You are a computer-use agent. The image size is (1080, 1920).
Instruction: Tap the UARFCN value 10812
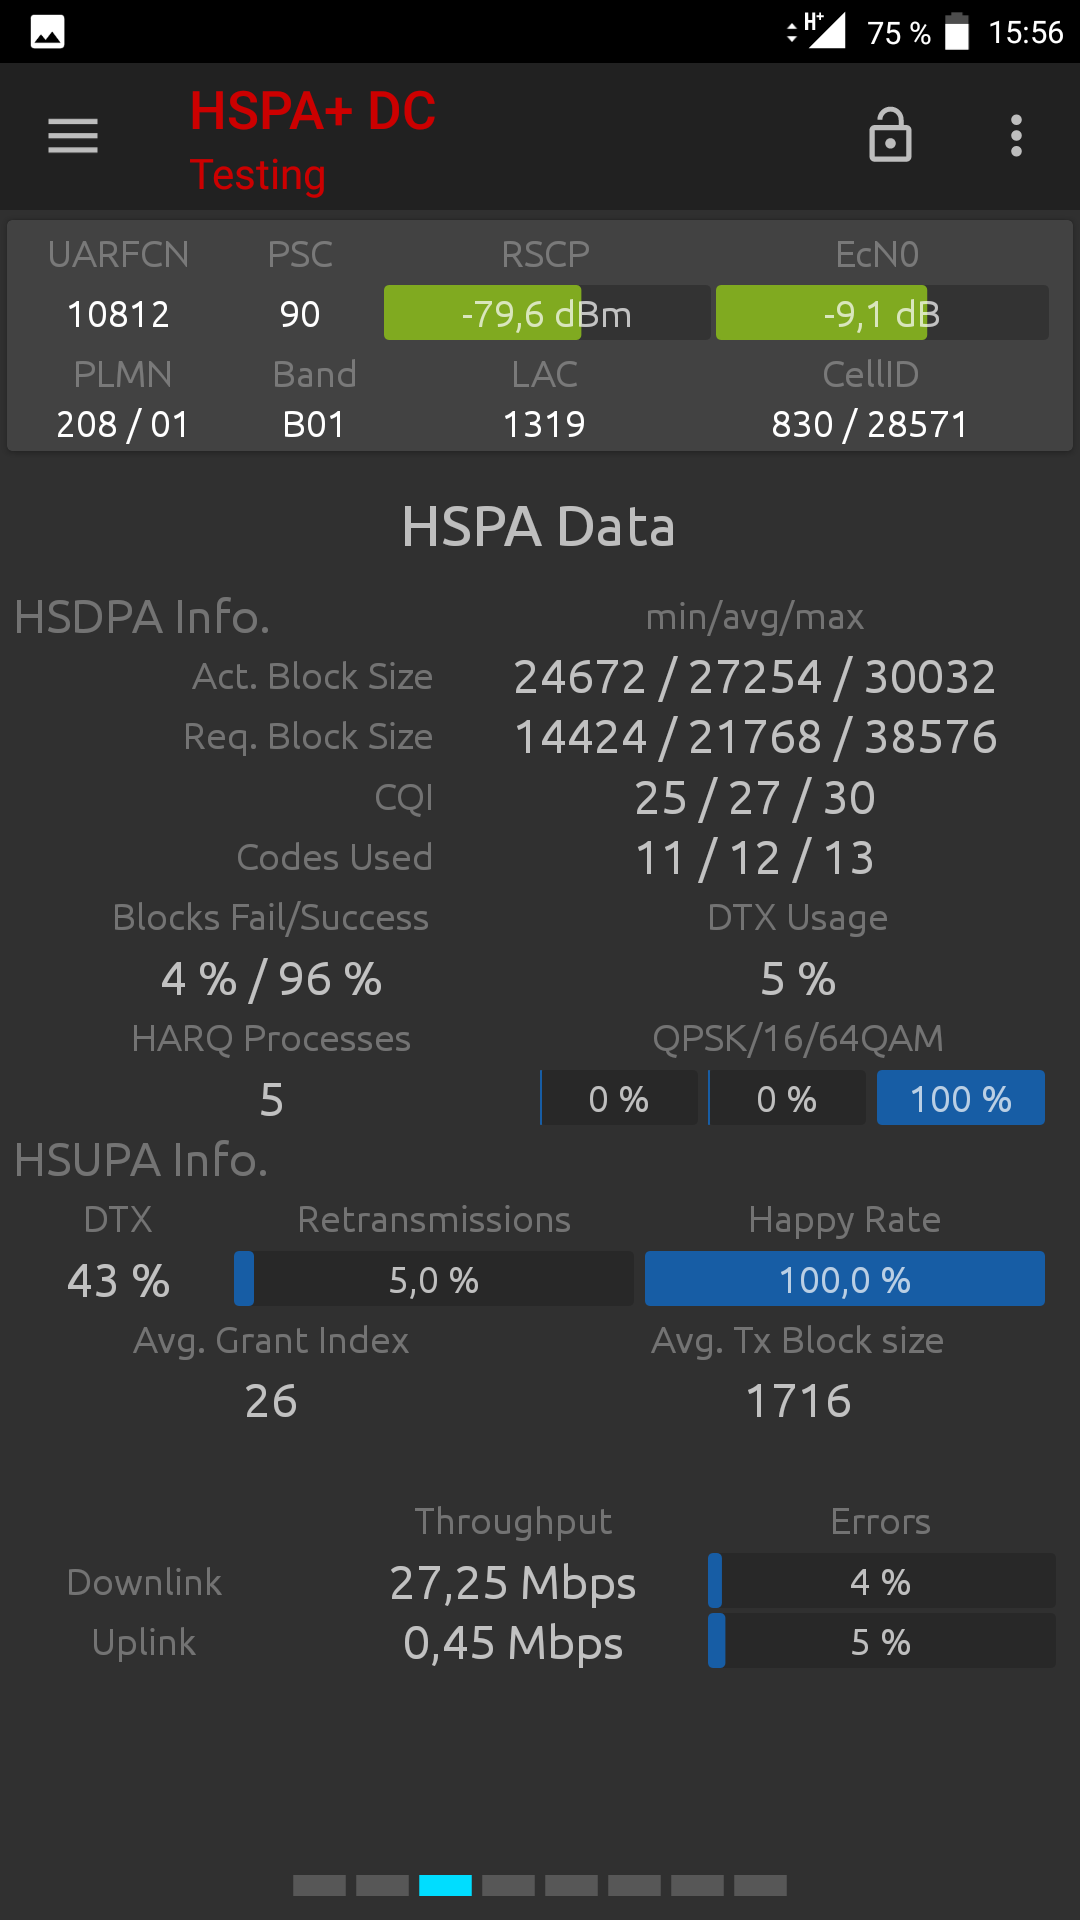pyautogui.click(x=118, y=315)
